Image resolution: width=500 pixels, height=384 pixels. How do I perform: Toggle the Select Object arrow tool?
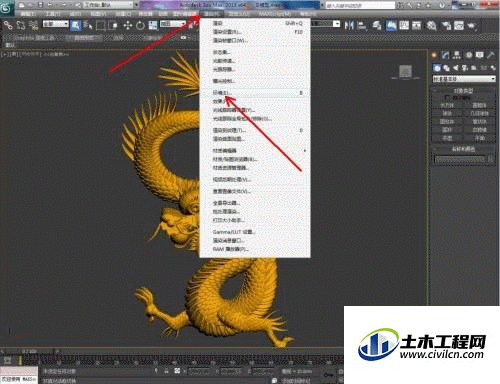click(76, 26)
